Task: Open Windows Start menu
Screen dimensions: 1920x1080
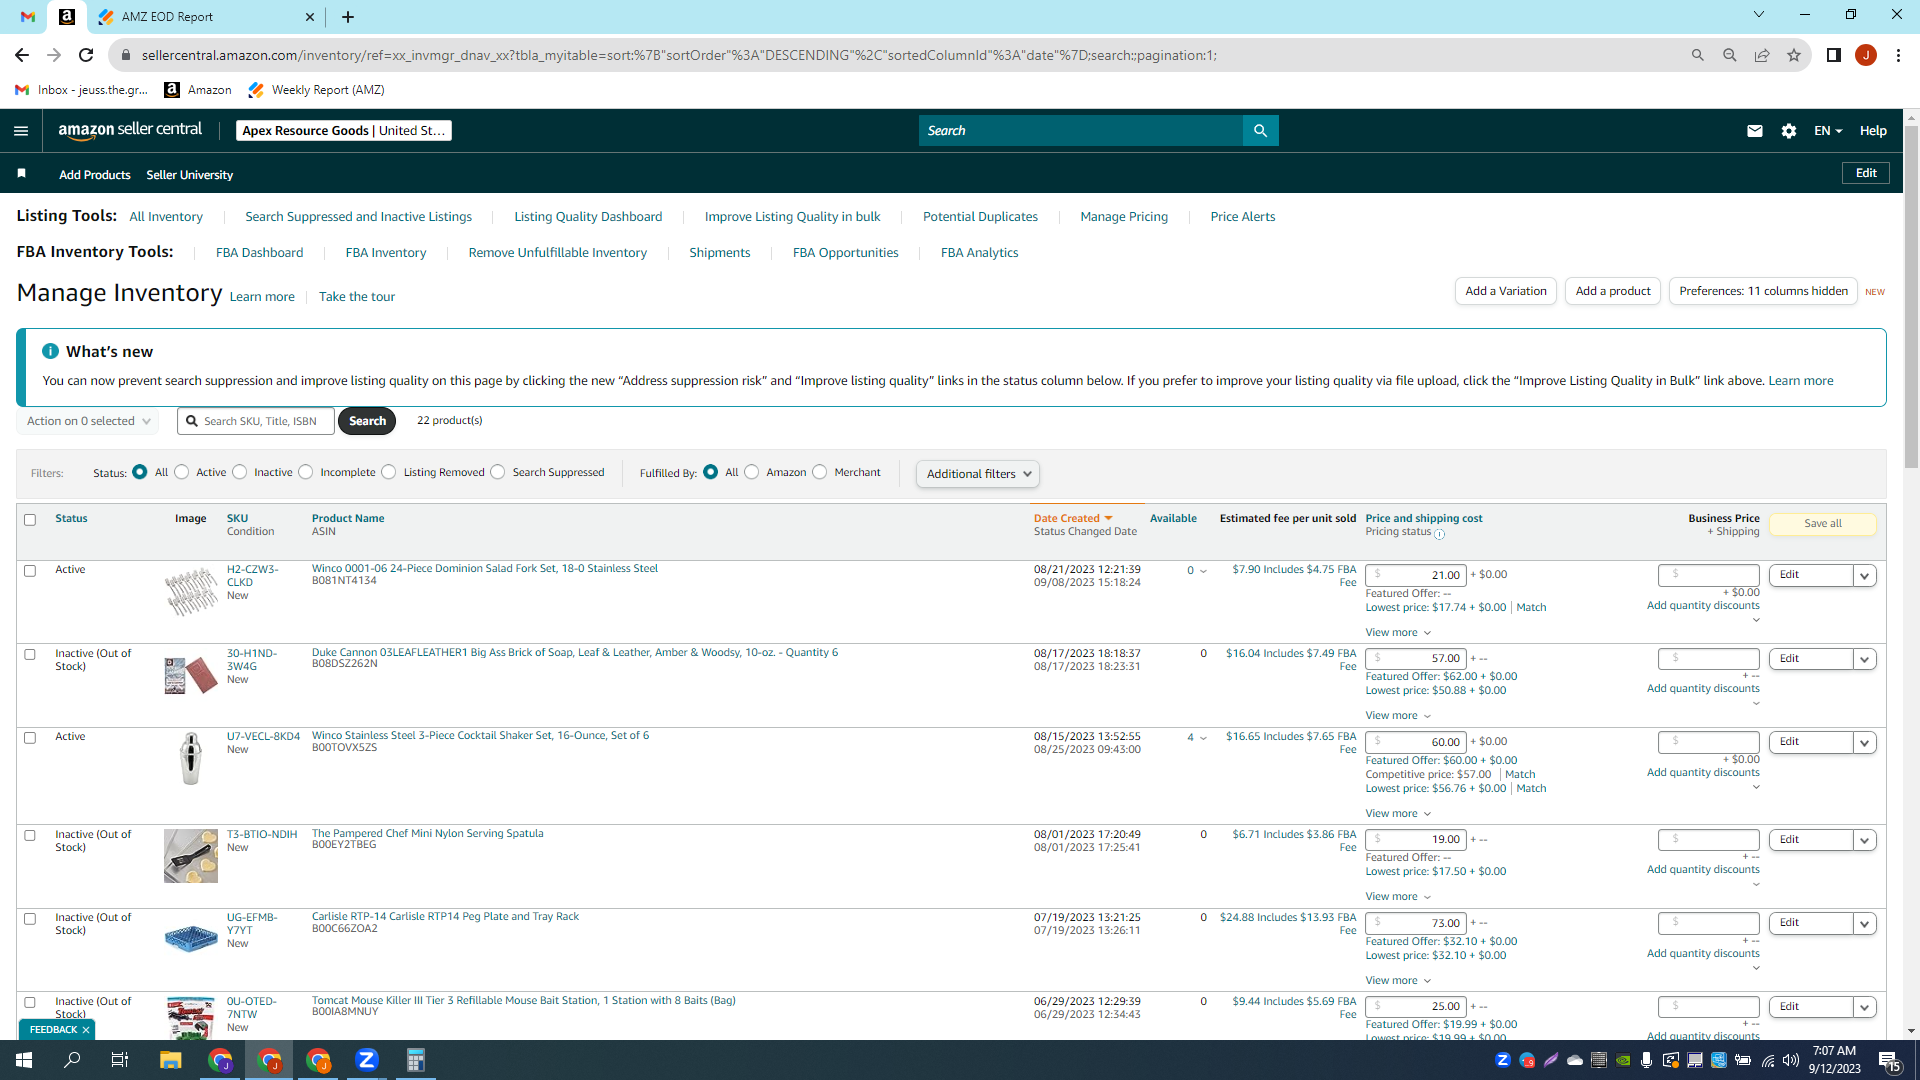Action: 24,1060
